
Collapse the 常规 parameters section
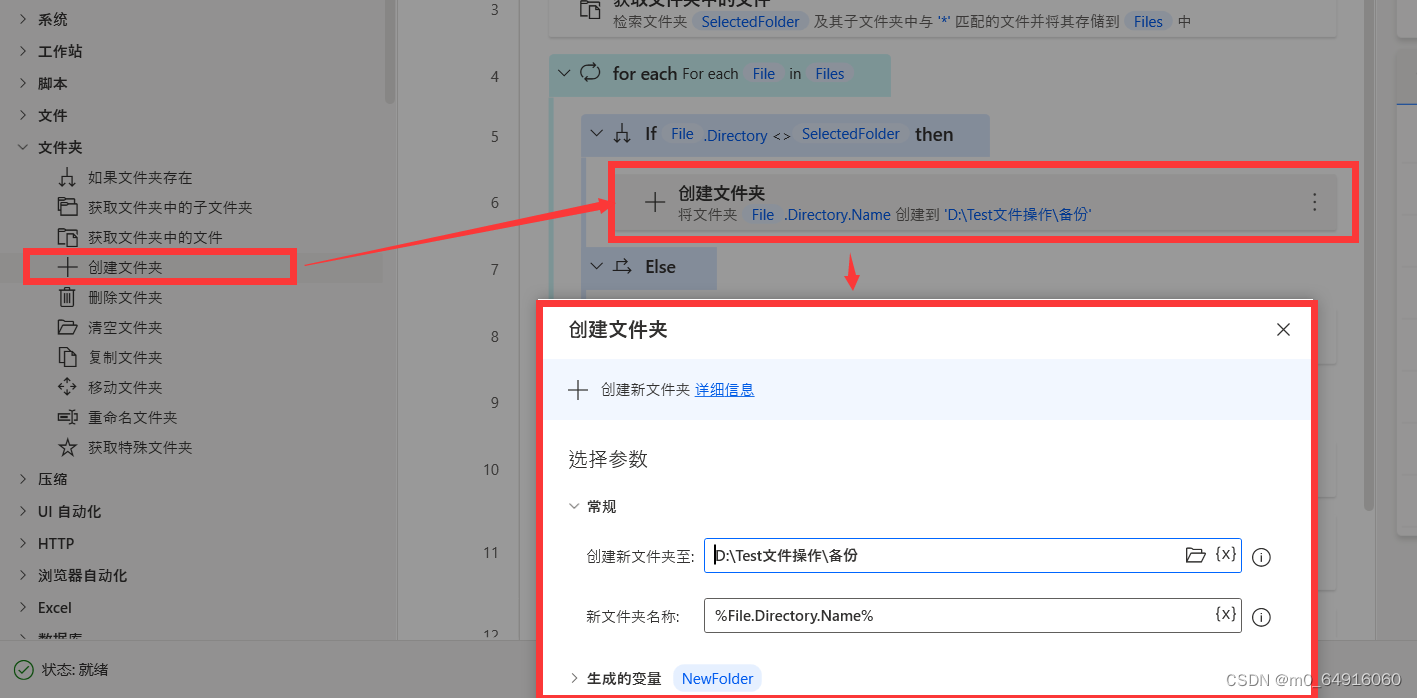pos(575,506)
